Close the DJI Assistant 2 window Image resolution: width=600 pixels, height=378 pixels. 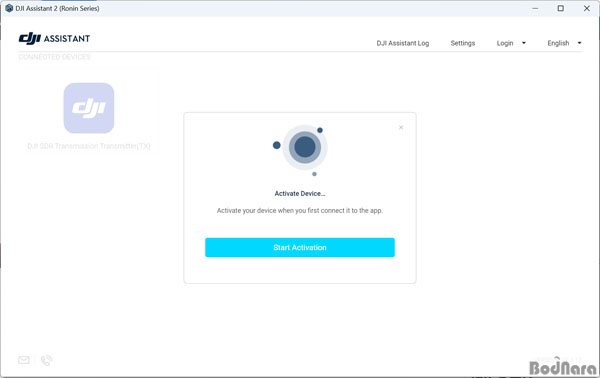click(587, 8)
